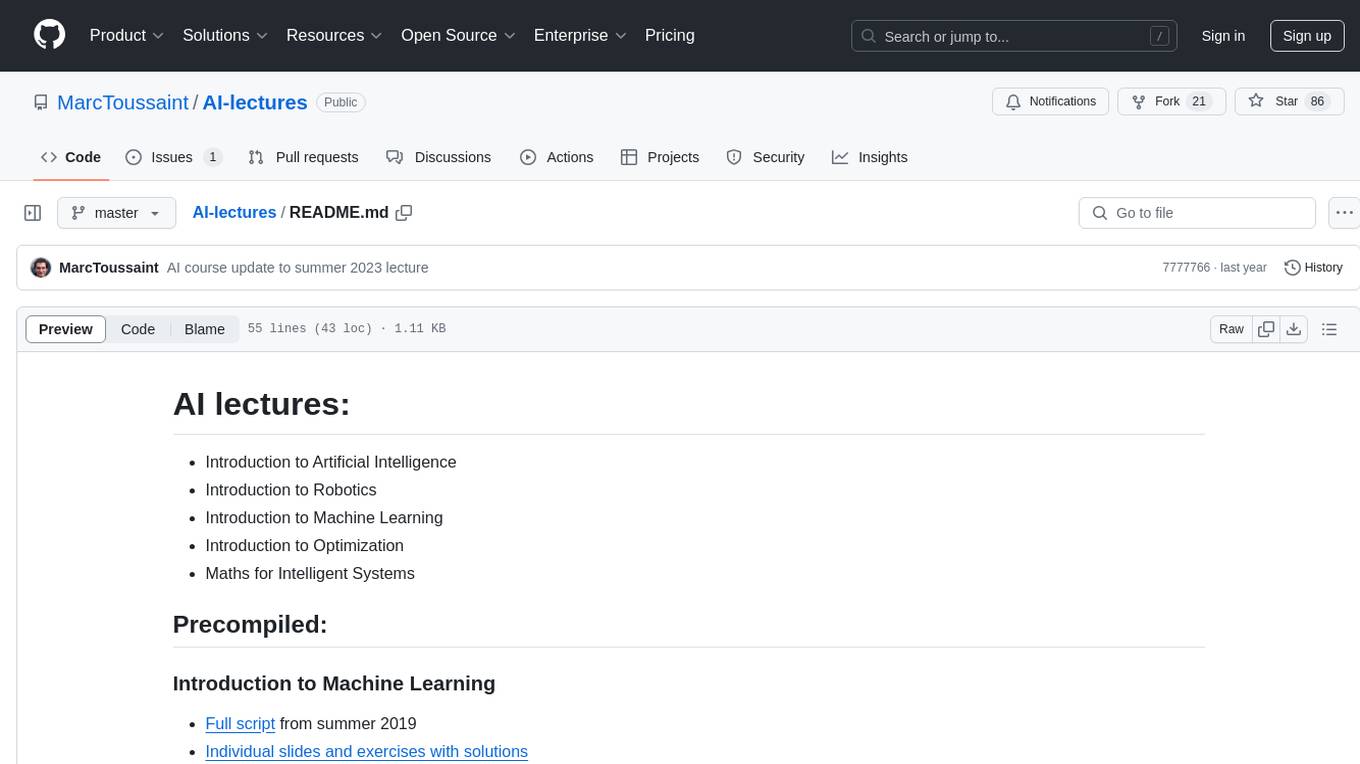Click the file info '55 lines (43 loc)' text
Image resolution: width=1360 pixels, height=764 pixels.
(310, 329)
